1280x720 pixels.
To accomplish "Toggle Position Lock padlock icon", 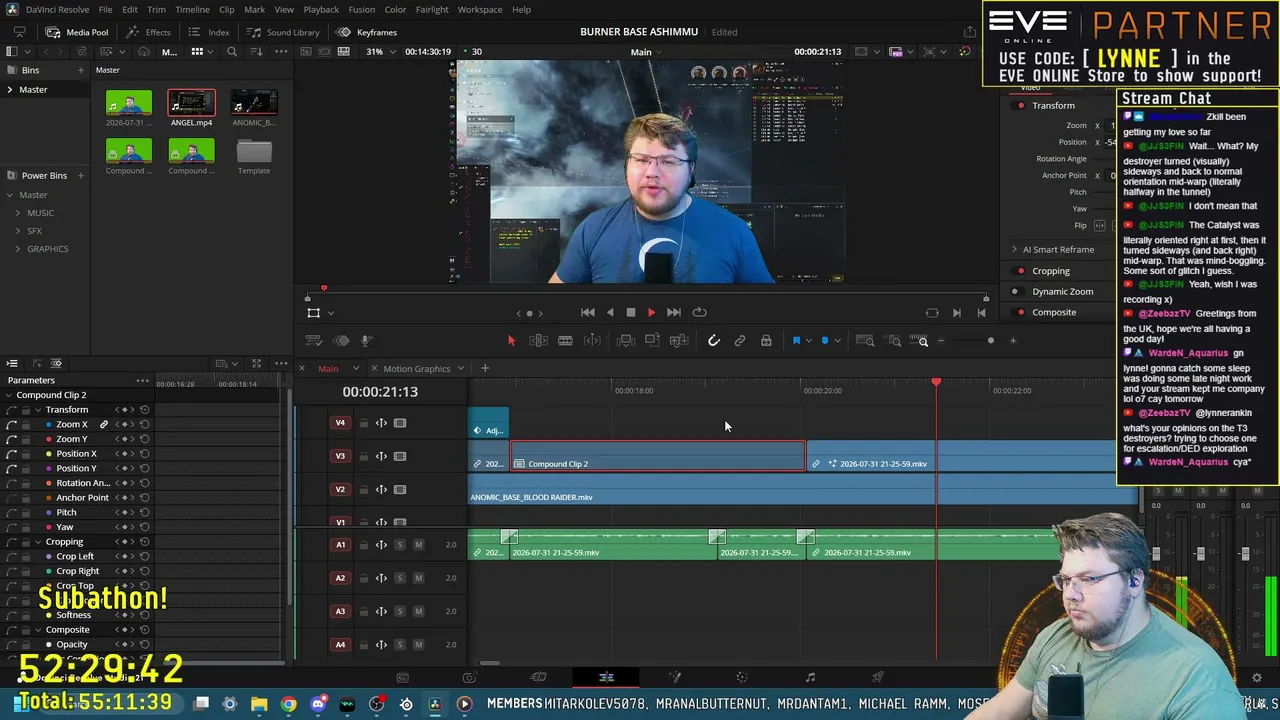I will (766, 341).
